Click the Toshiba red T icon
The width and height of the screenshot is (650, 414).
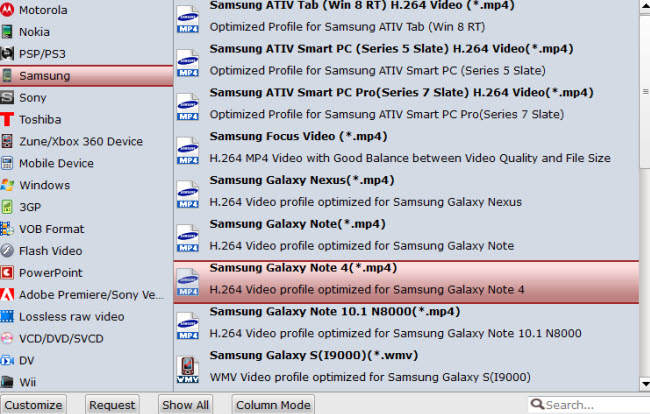(7, 119)
